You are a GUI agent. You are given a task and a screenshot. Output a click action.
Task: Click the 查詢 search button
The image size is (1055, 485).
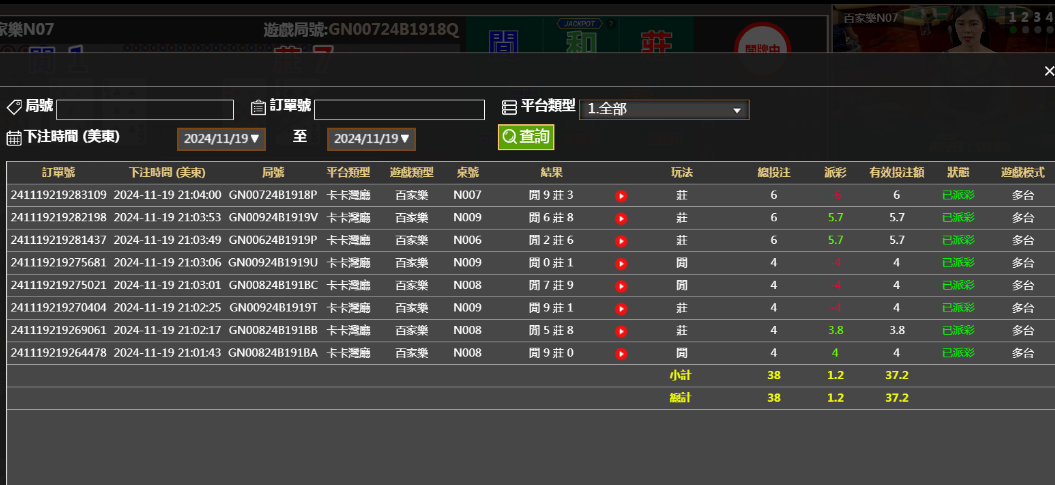click(526, 137)
